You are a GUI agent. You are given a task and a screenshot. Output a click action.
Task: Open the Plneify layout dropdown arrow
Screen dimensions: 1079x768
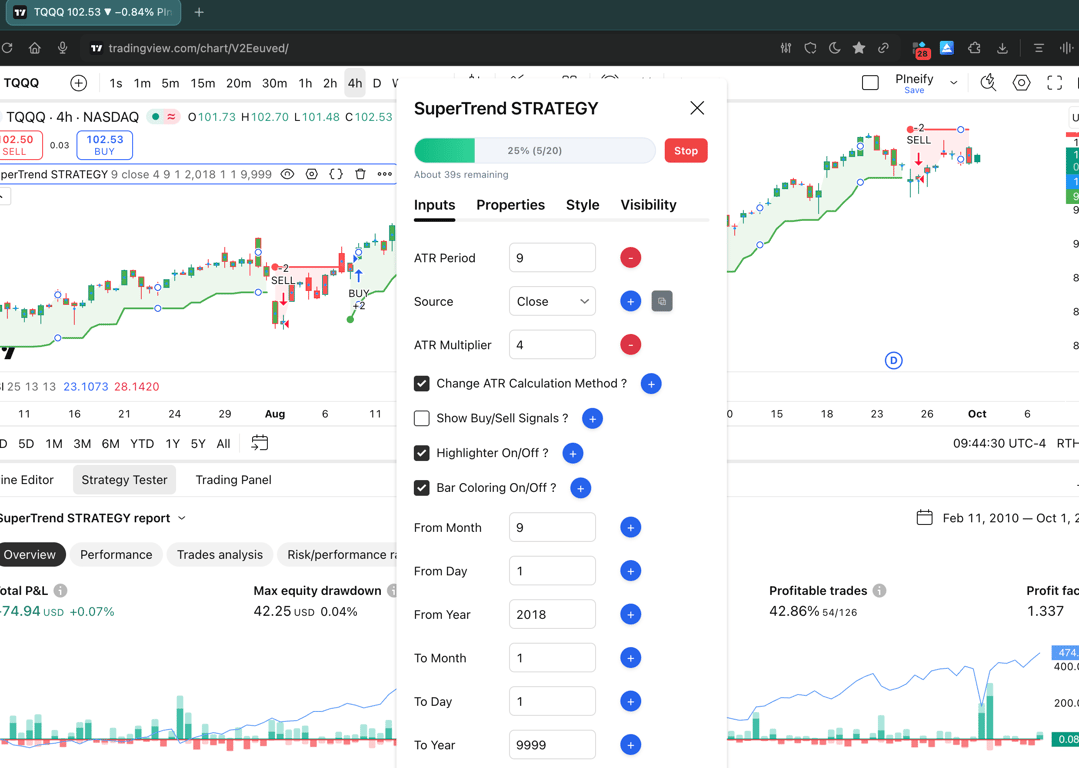[954, 83]
